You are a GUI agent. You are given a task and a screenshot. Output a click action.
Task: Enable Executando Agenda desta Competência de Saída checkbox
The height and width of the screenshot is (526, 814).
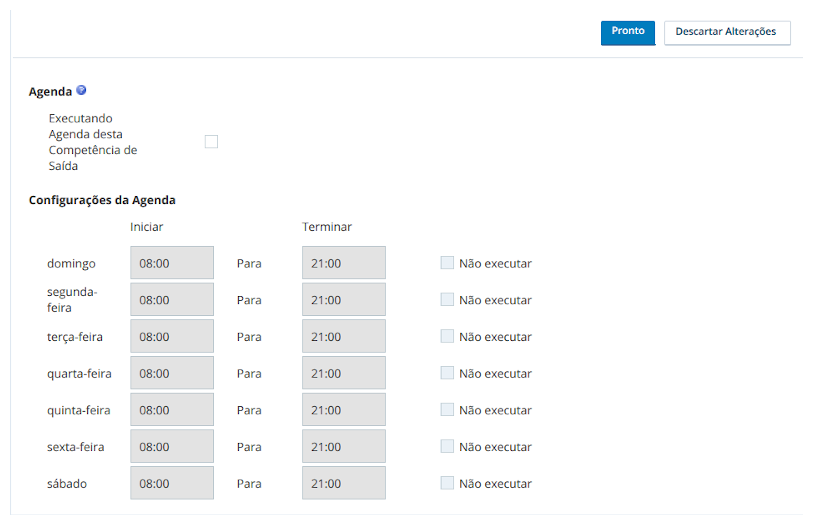(211, 142)
